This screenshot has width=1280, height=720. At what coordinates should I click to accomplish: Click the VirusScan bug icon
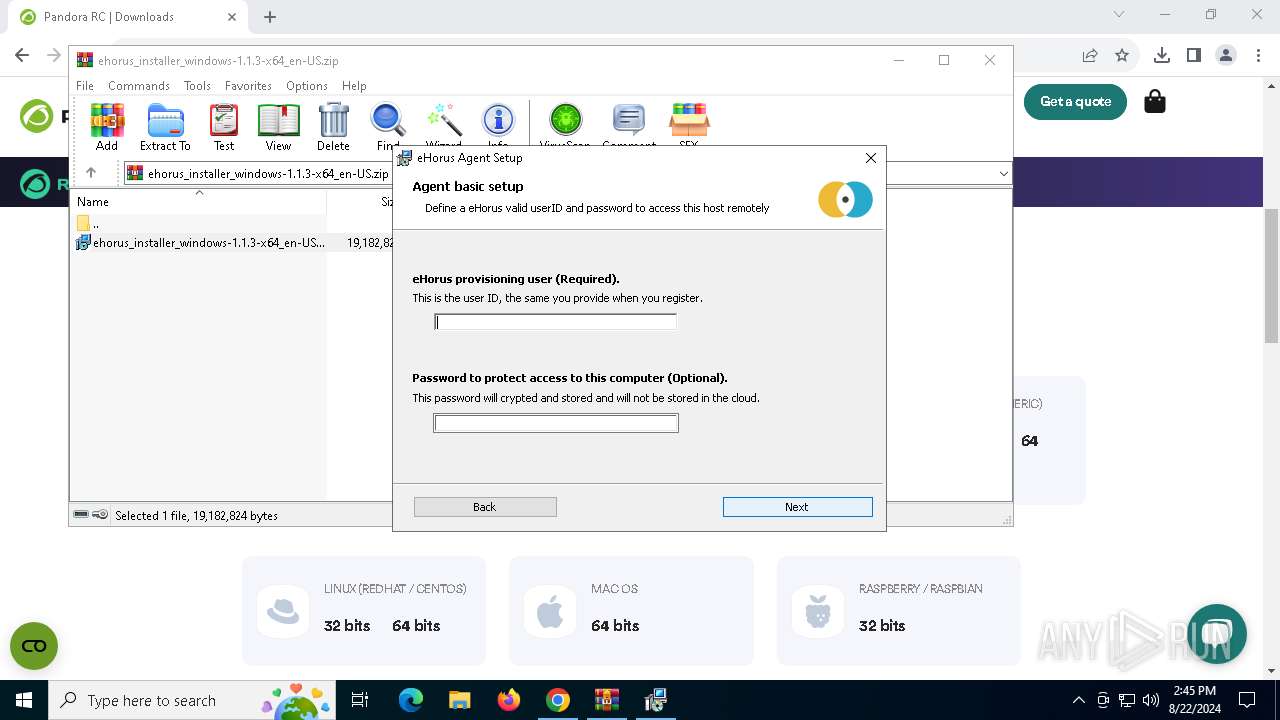pyautogui.click(x=565, y=126)
